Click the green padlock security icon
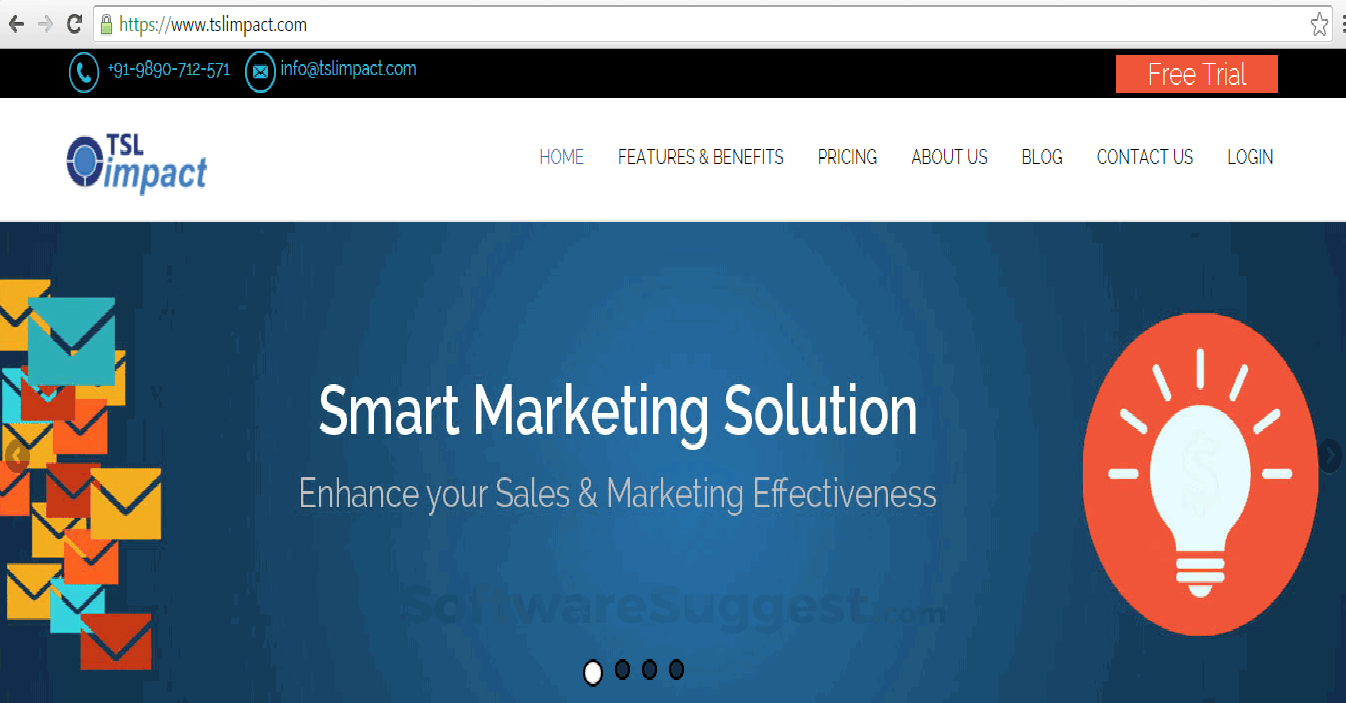The width and height of the screenshot is (1346, 703). pyautogui.click(x=107, y=24)
